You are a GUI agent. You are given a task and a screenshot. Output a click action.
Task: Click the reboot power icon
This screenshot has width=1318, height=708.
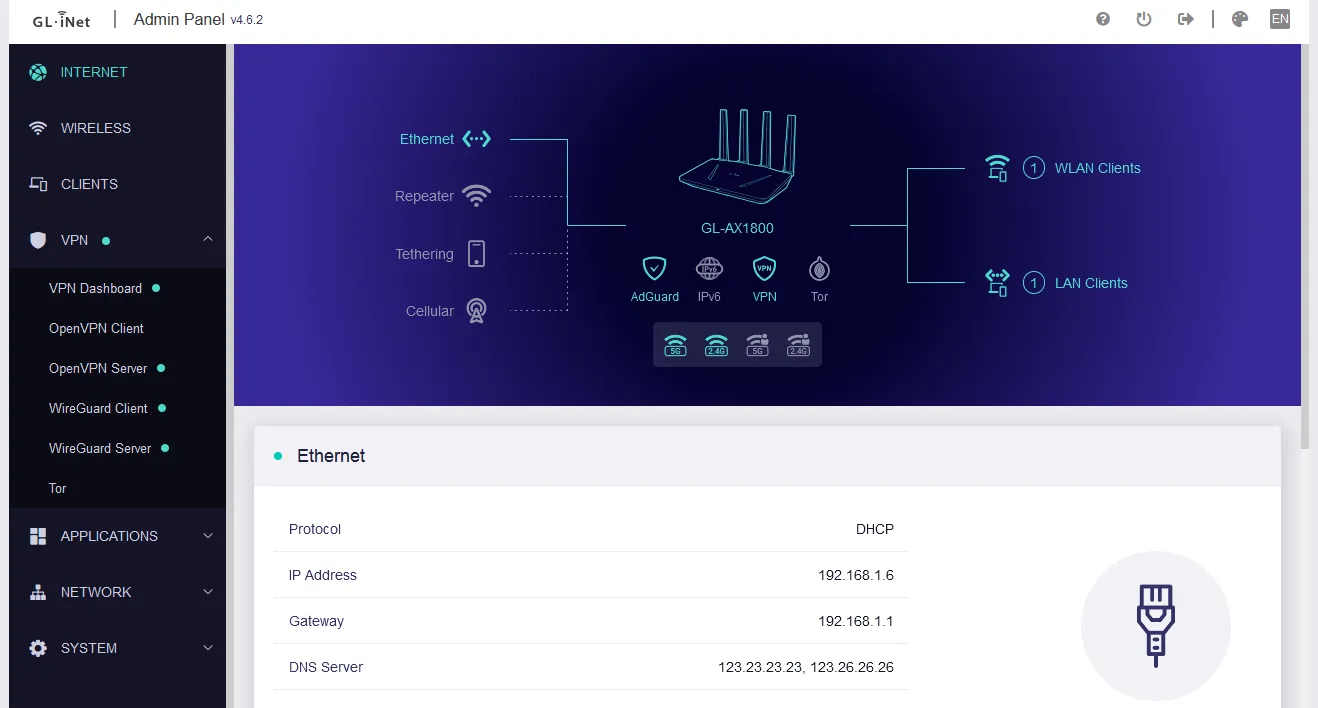[x=1144, y=19]
